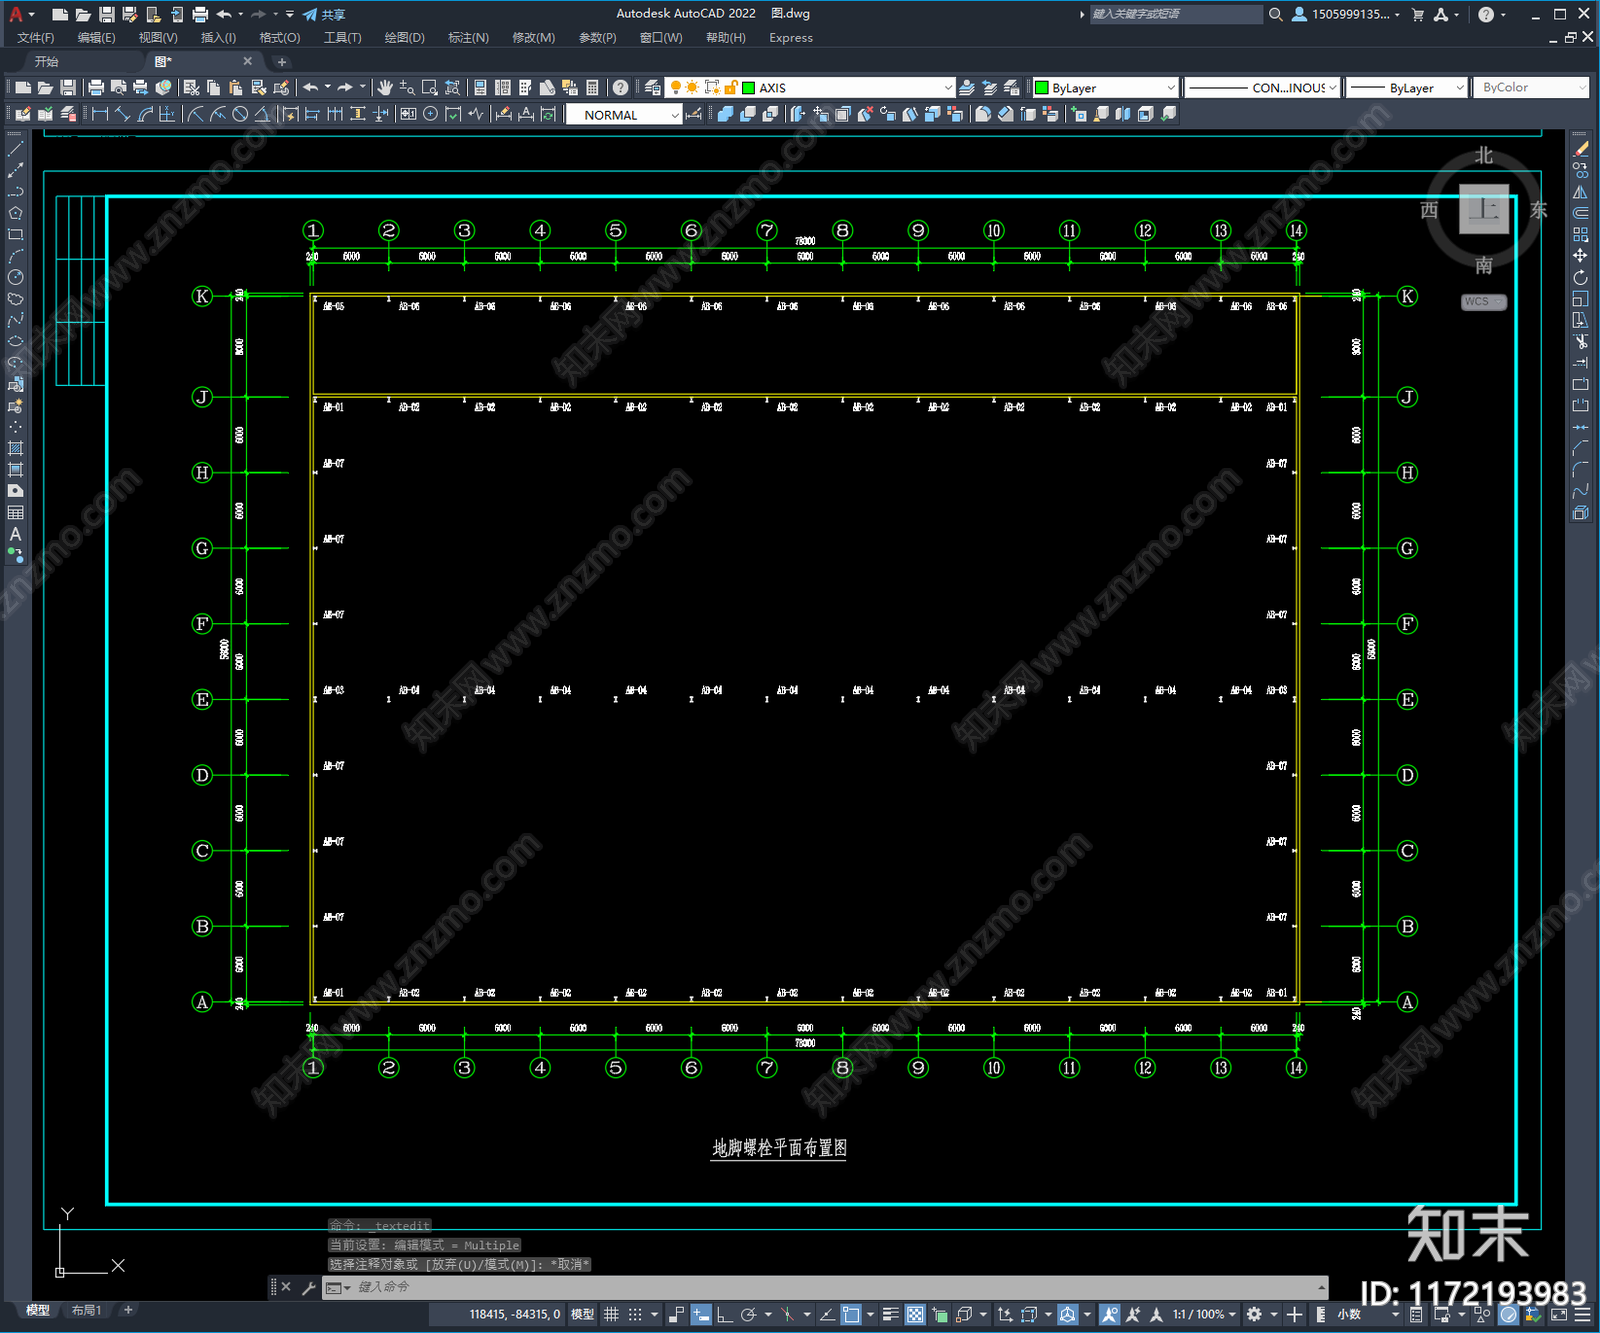1600x1333 pixels.
Task: Toggle dynamic input in status bar
Action: [701, 1314]
